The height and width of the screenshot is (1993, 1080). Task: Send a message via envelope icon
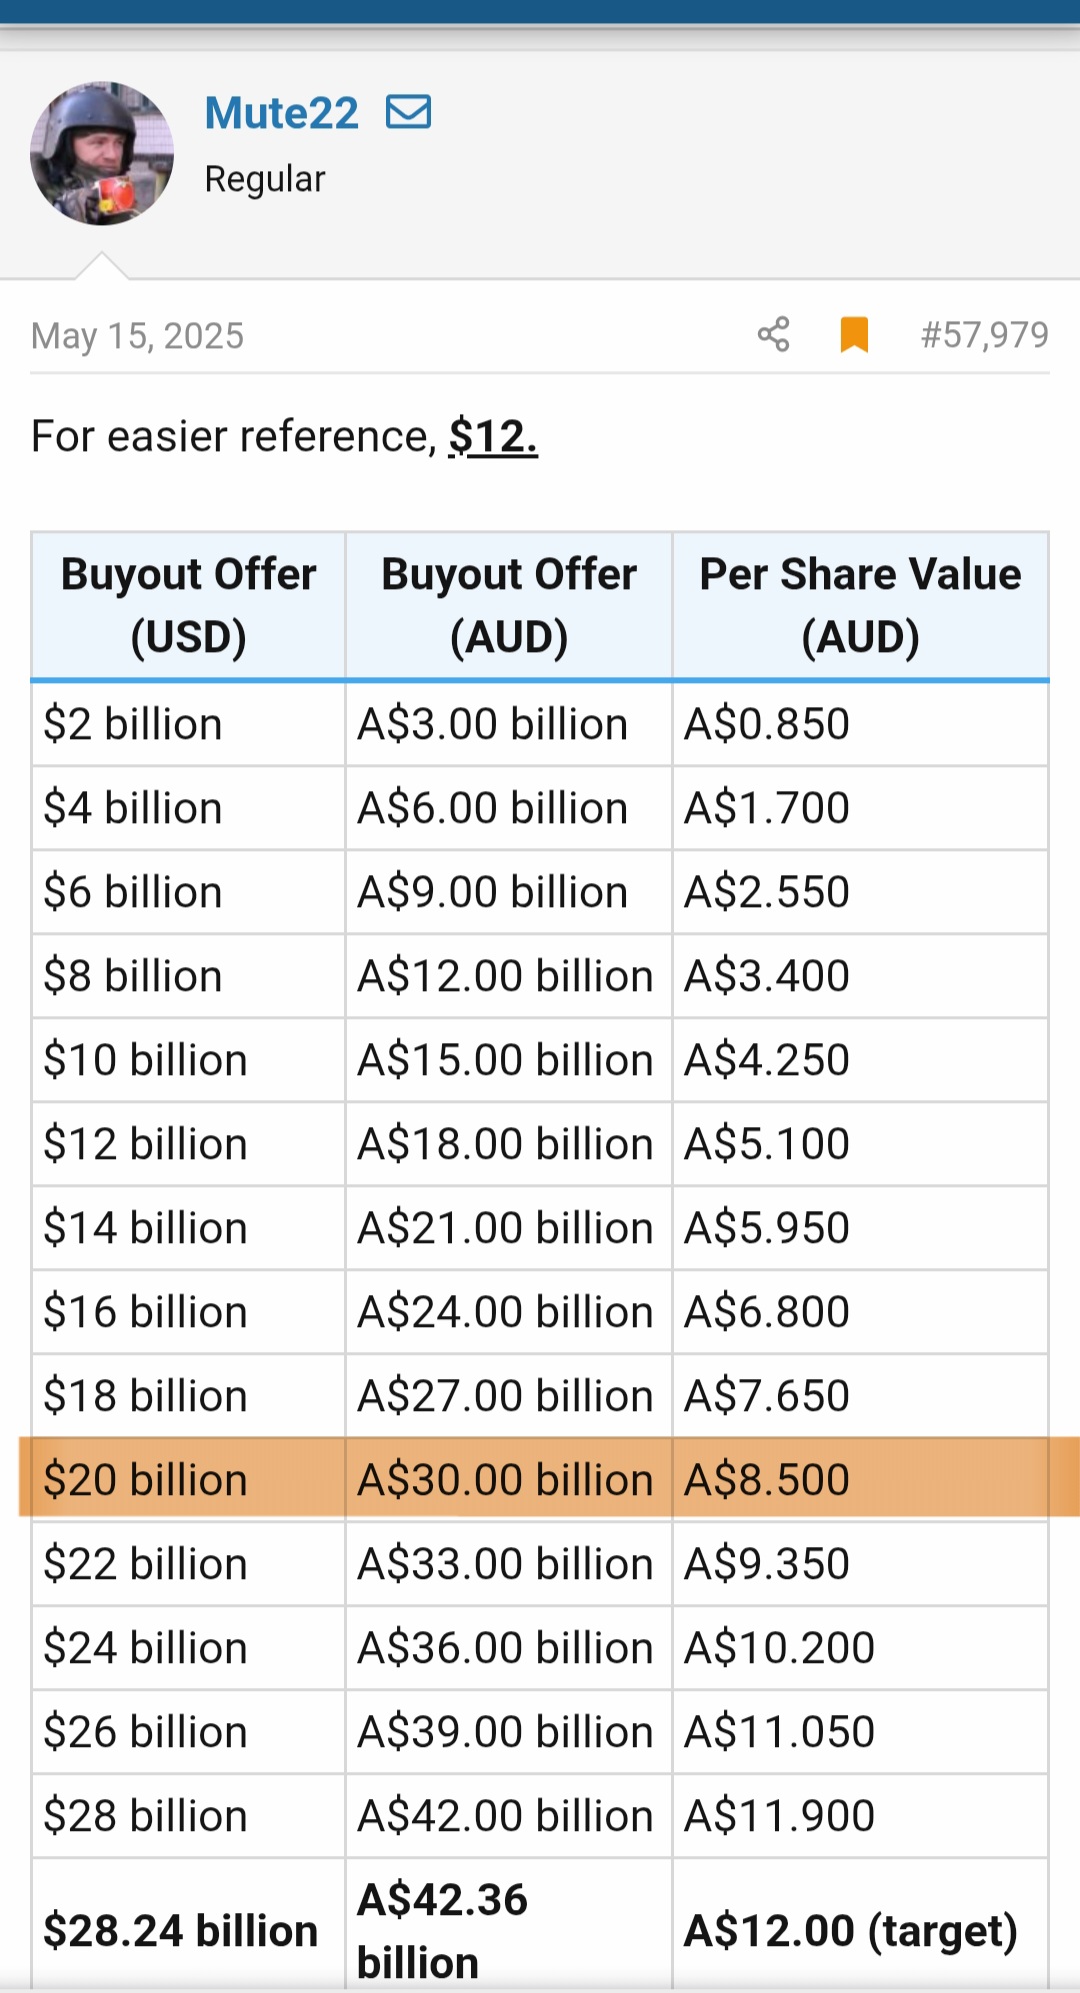point(408,112)
